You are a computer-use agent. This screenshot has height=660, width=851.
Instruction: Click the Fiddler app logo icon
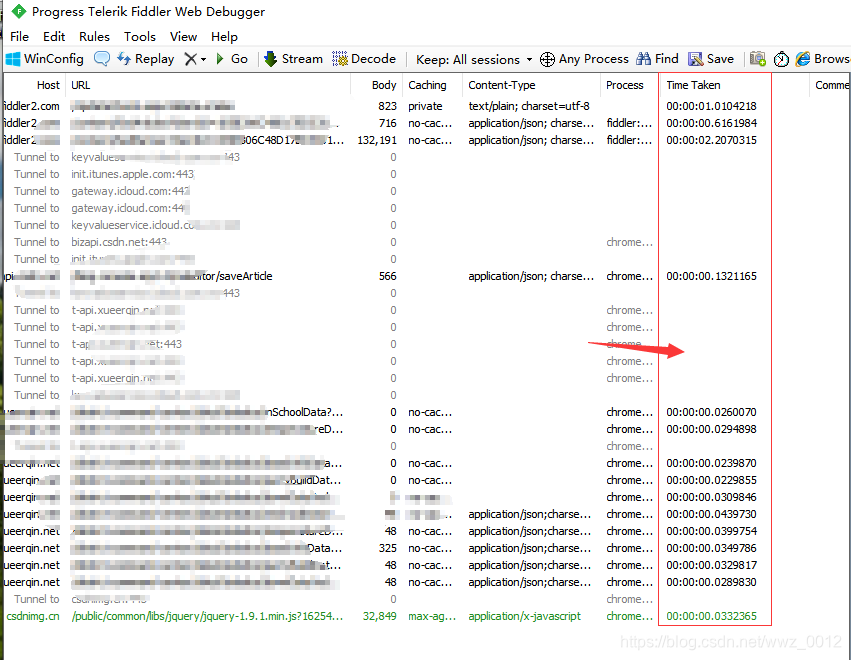point(18,11)
